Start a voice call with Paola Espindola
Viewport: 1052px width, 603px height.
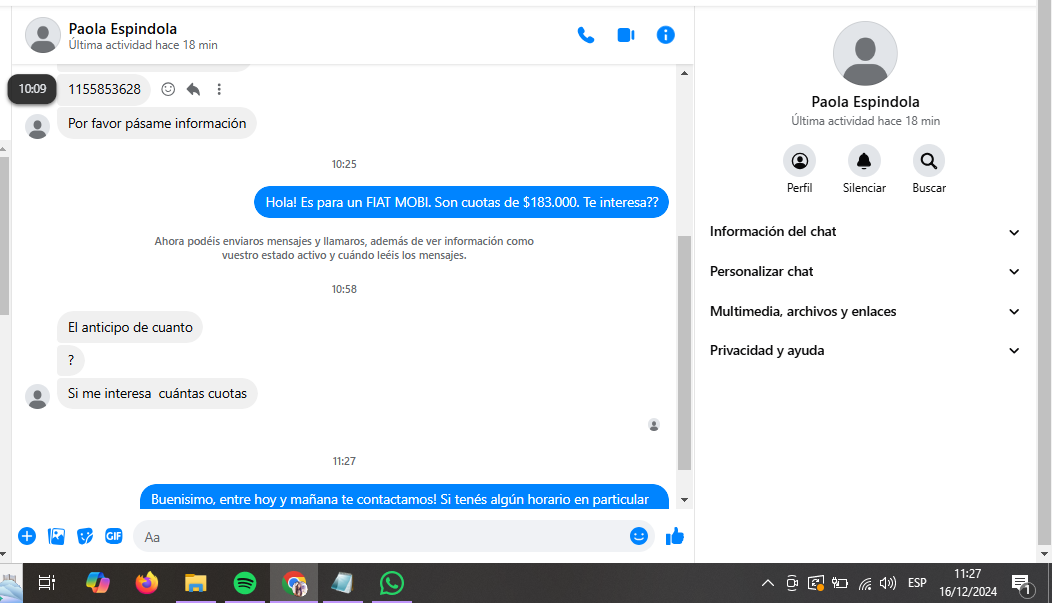pos(586,35)
